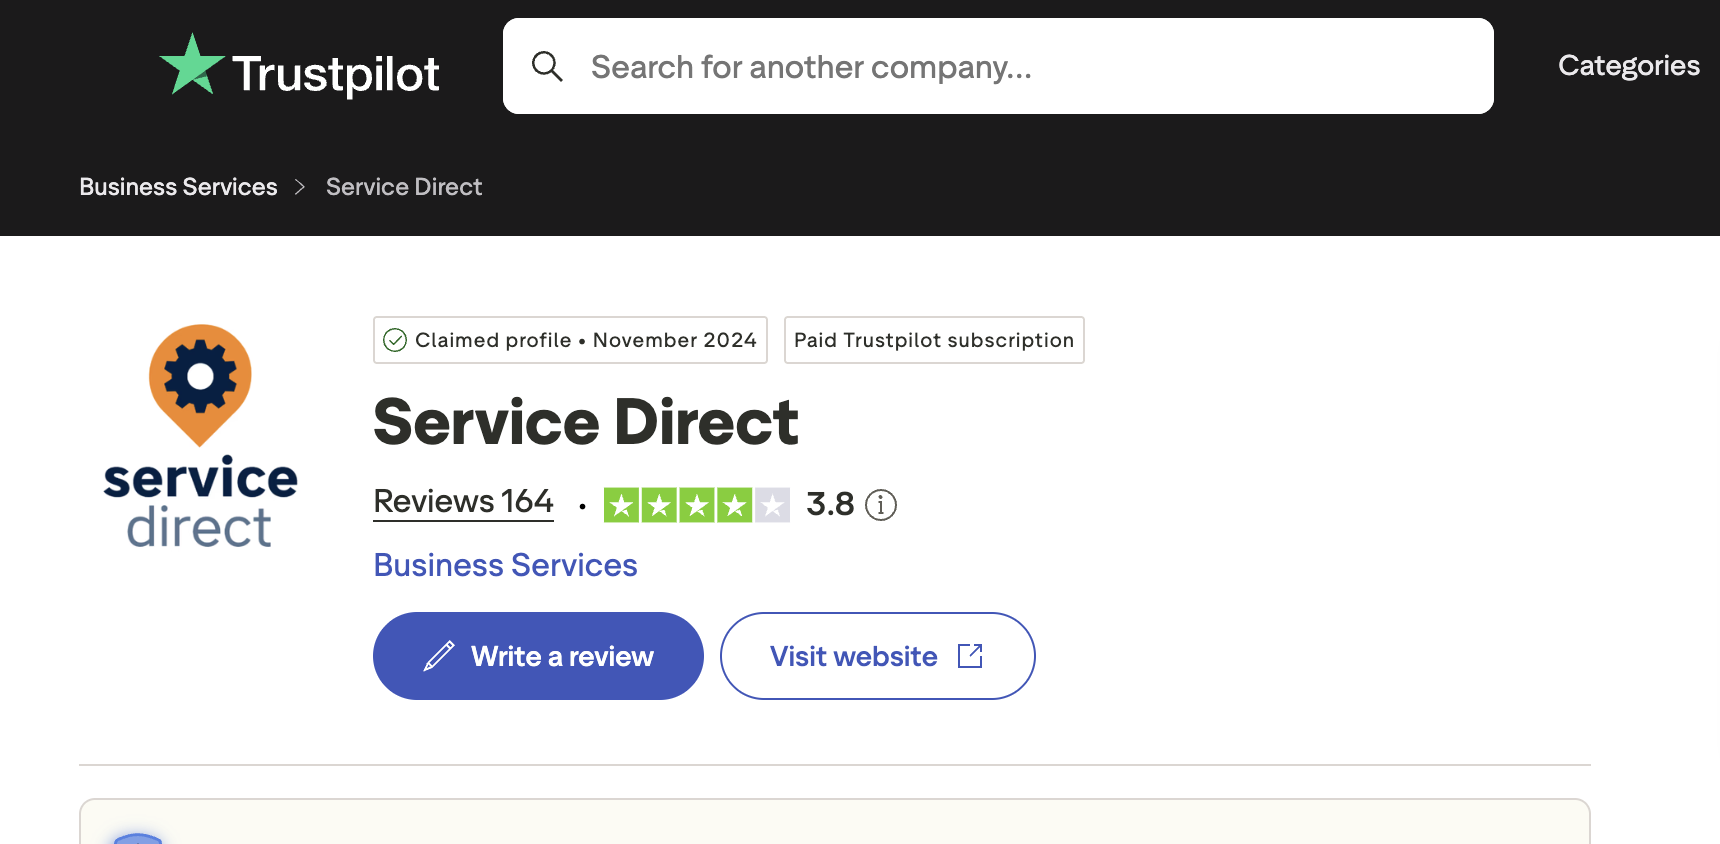Image resolution: width=1720 pixels, height=844 pixels.
Task: Click the green claimed checkmark icon
Action: pyautogui.click(x=395, y=340)
